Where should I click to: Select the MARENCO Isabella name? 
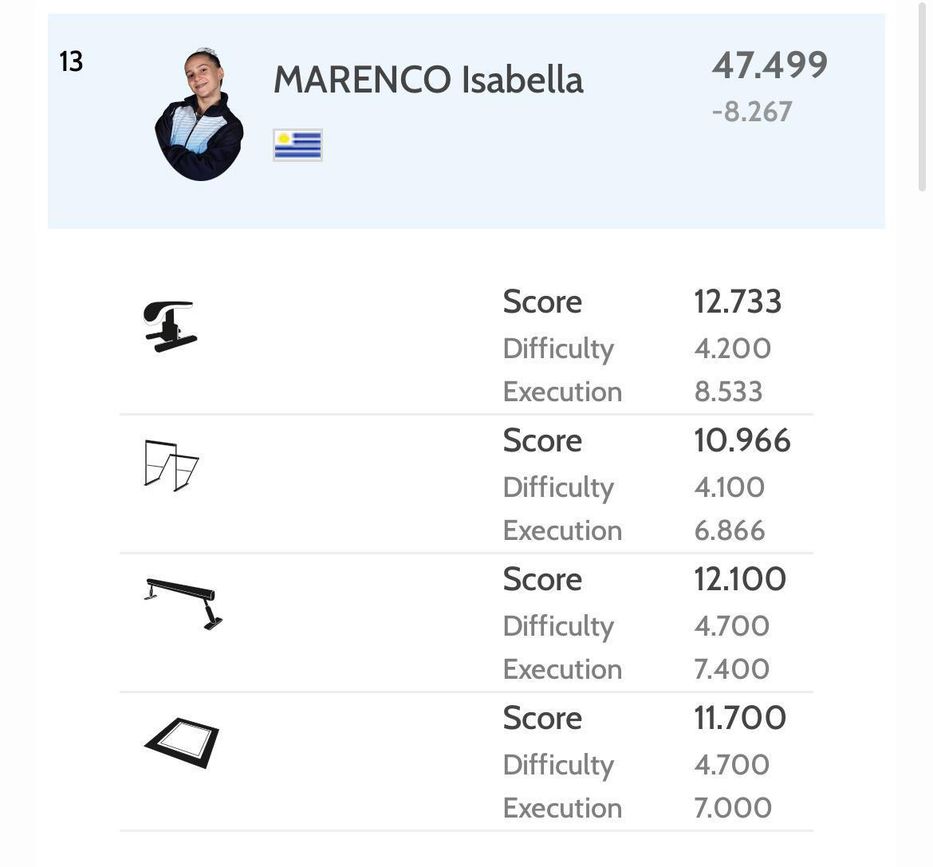pos(428,80)
